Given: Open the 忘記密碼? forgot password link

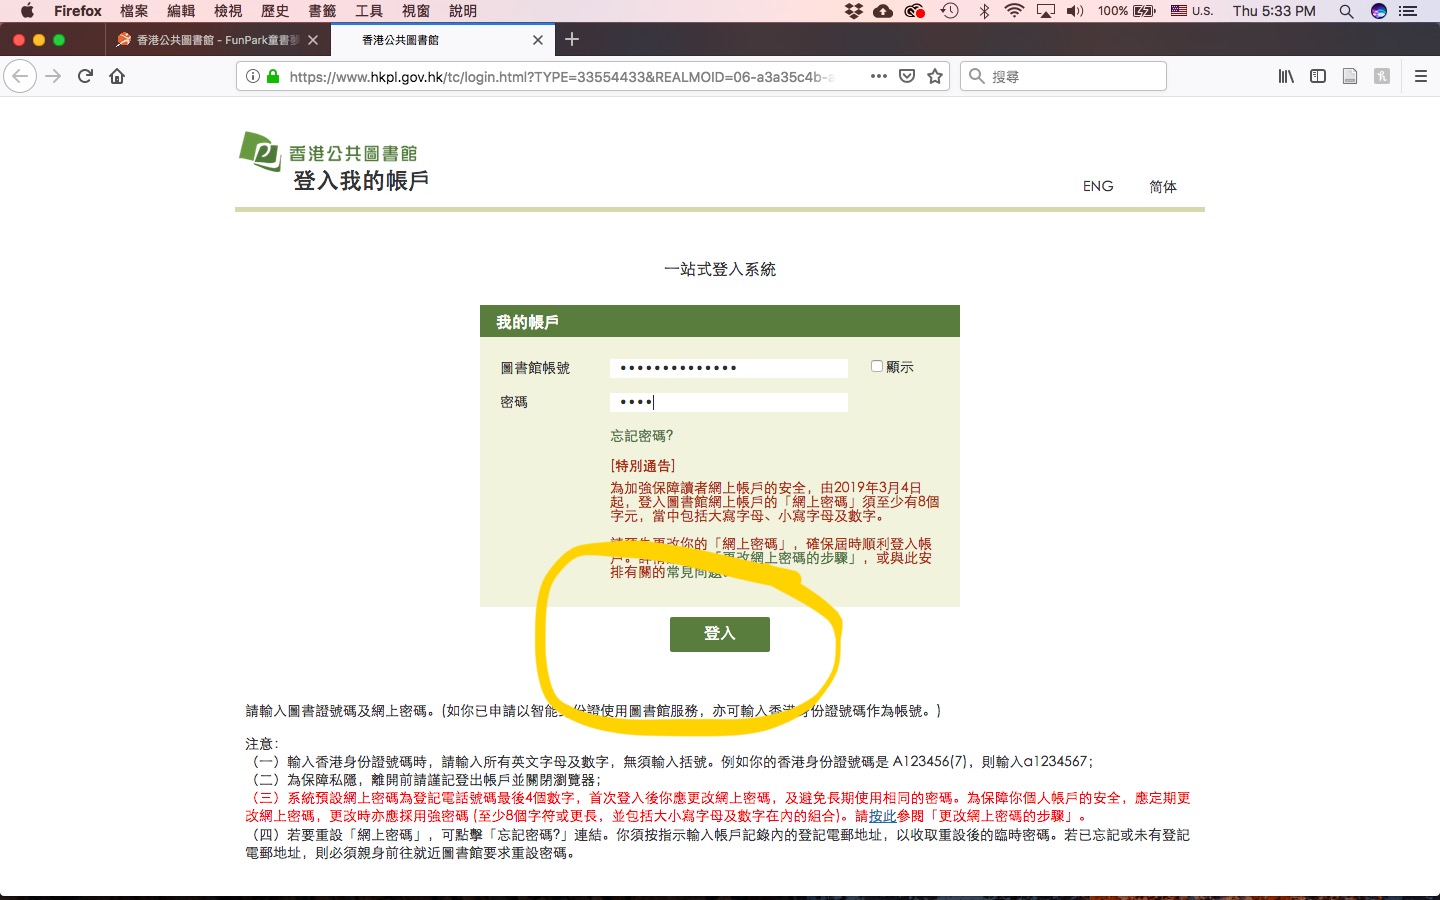Looking at the screenshot, I should coord(642,436).
